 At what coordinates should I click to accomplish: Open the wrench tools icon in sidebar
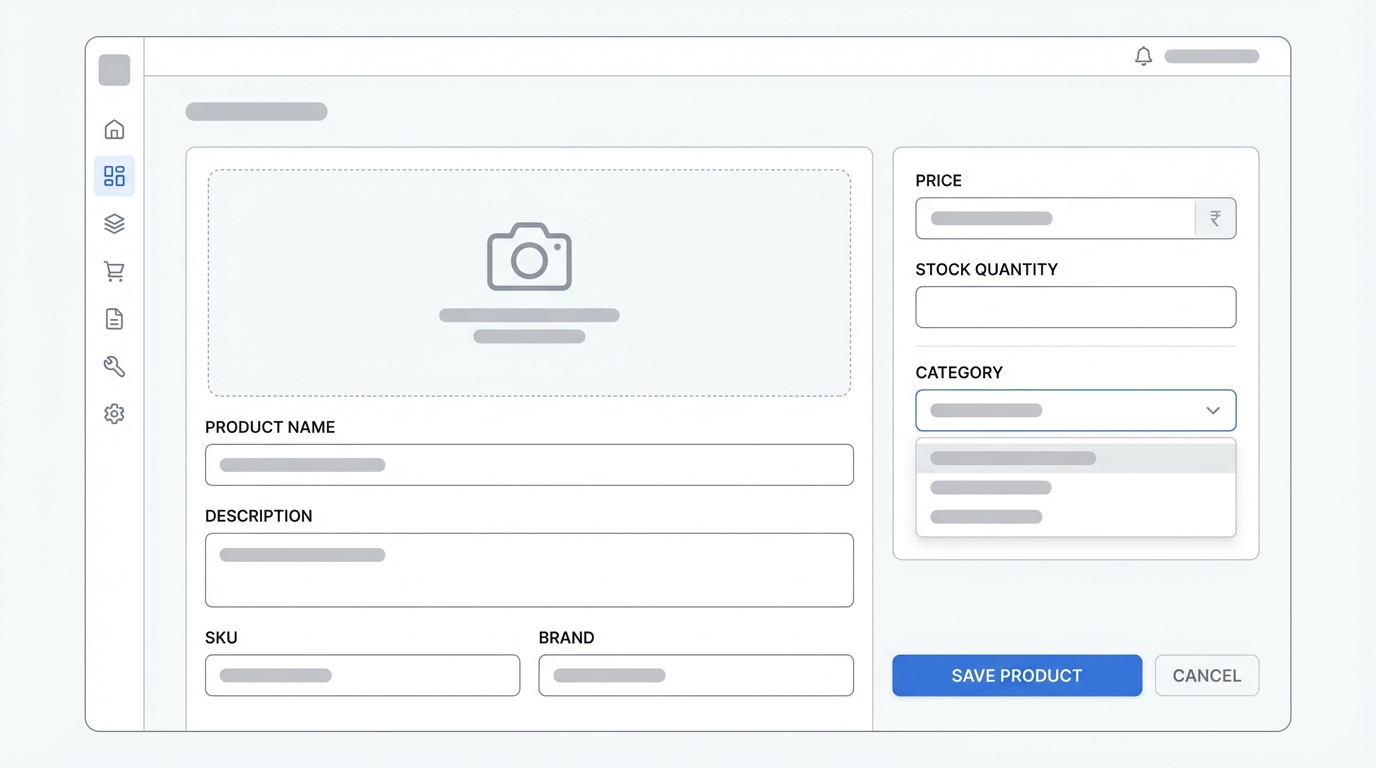point(114,366)
